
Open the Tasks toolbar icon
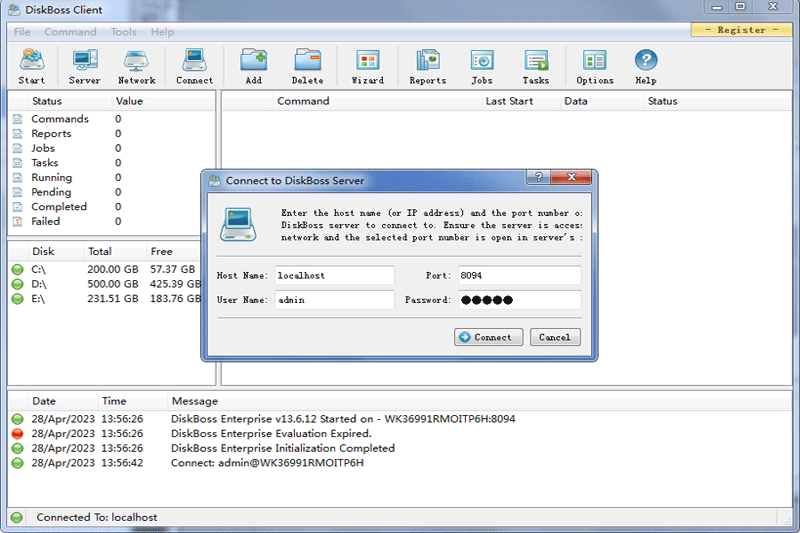pos(536,66)
